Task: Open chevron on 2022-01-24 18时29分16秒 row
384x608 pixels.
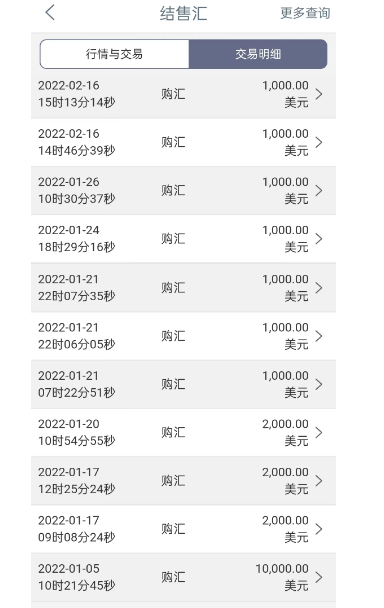Action: point(319,238)
